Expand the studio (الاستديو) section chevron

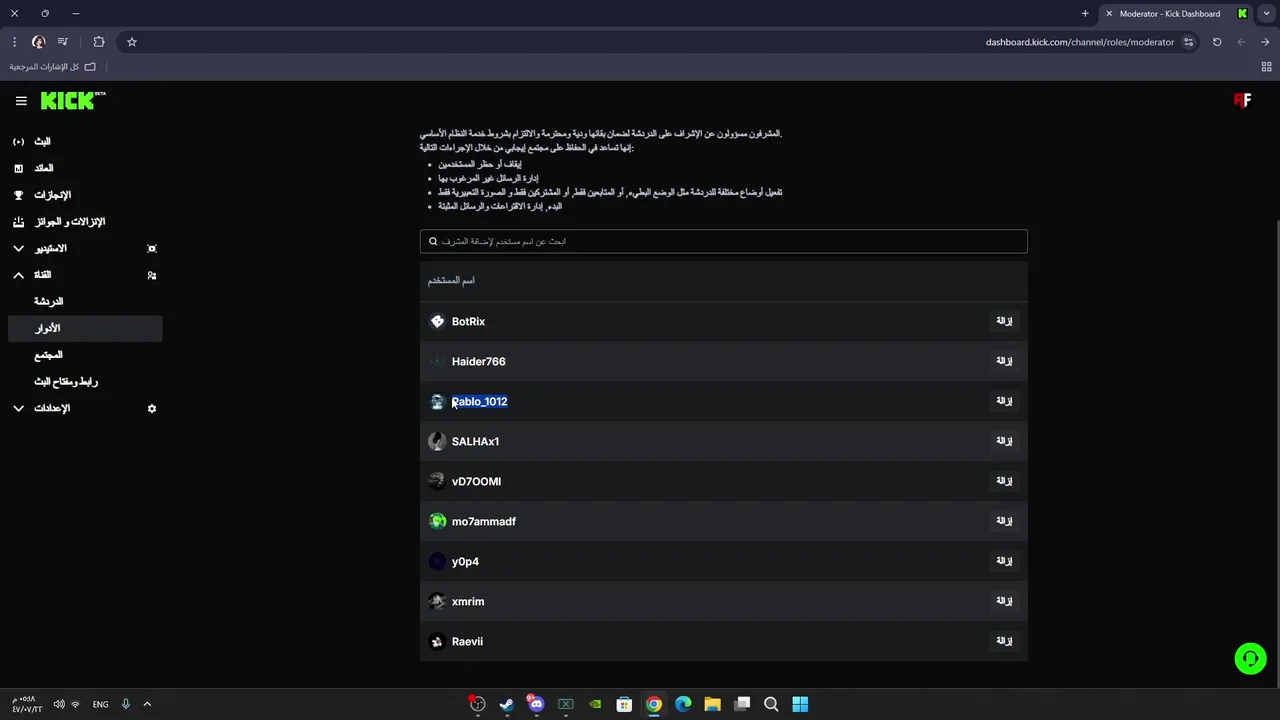(x=18, y=248)
